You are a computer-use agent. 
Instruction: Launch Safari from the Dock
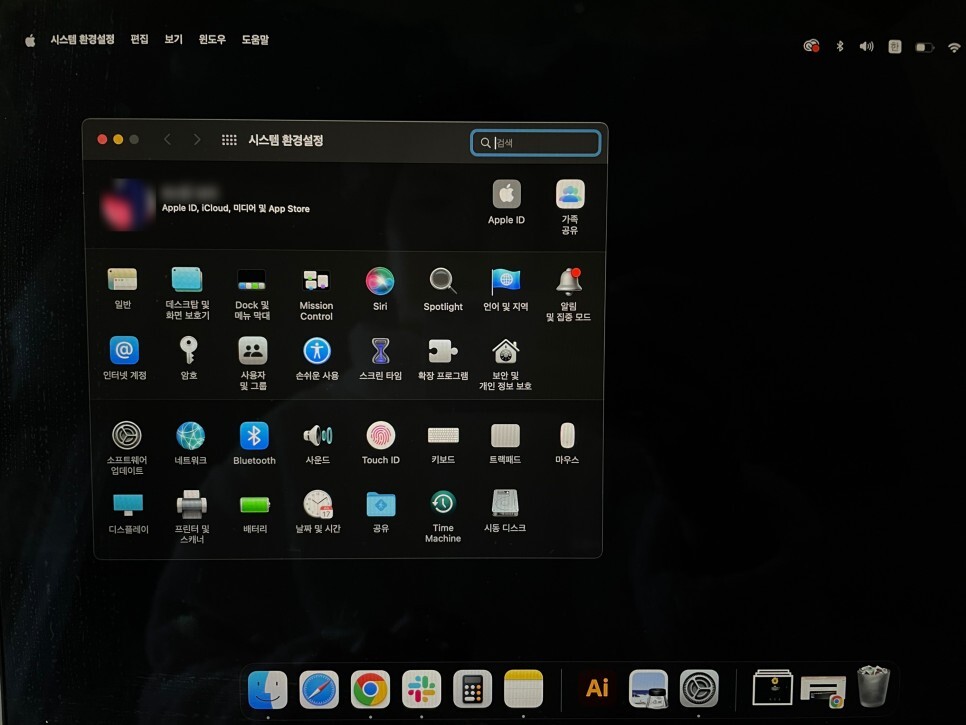click(x=319, y=689)
